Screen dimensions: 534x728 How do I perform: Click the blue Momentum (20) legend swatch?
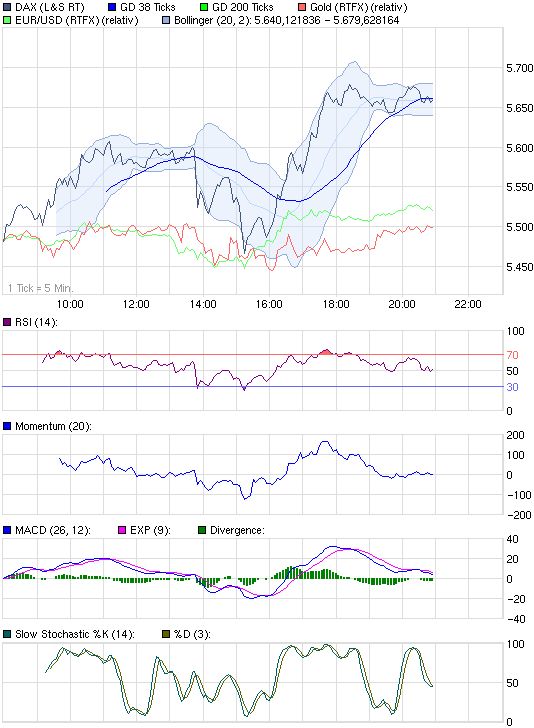click(7, 426)
